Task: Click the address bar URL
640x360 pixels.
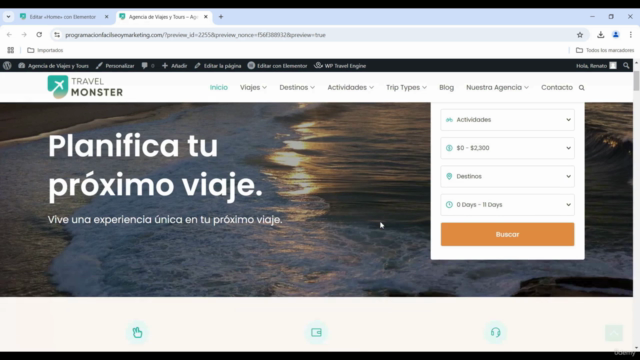Action: 196,35
